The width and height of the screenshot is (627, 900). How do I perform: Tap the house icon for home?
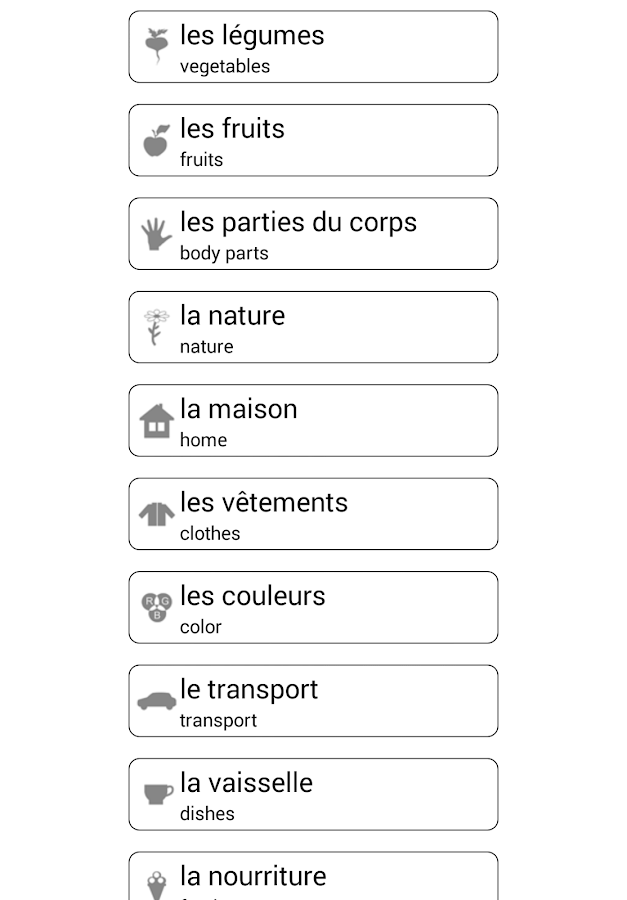tap(156, 421)
